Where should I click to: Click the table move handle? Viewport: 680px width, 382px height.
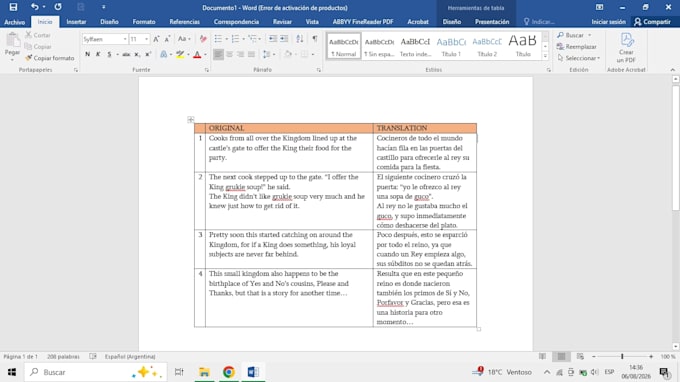click(x=190, y=120)
